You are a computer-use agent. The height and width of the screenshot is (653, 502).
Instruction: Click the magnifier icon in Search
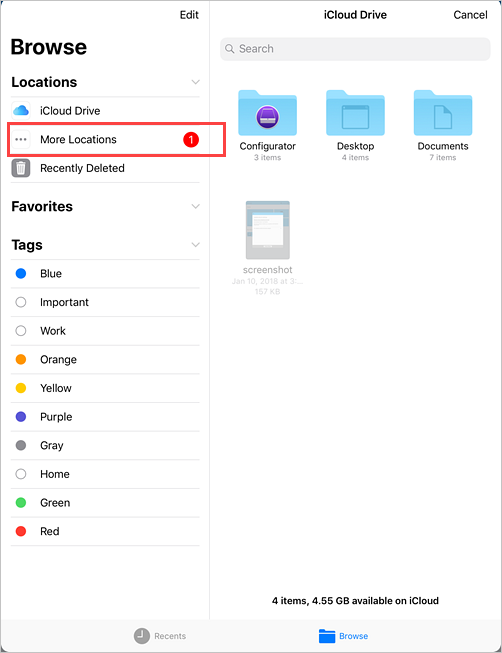(x=230, y=49)
